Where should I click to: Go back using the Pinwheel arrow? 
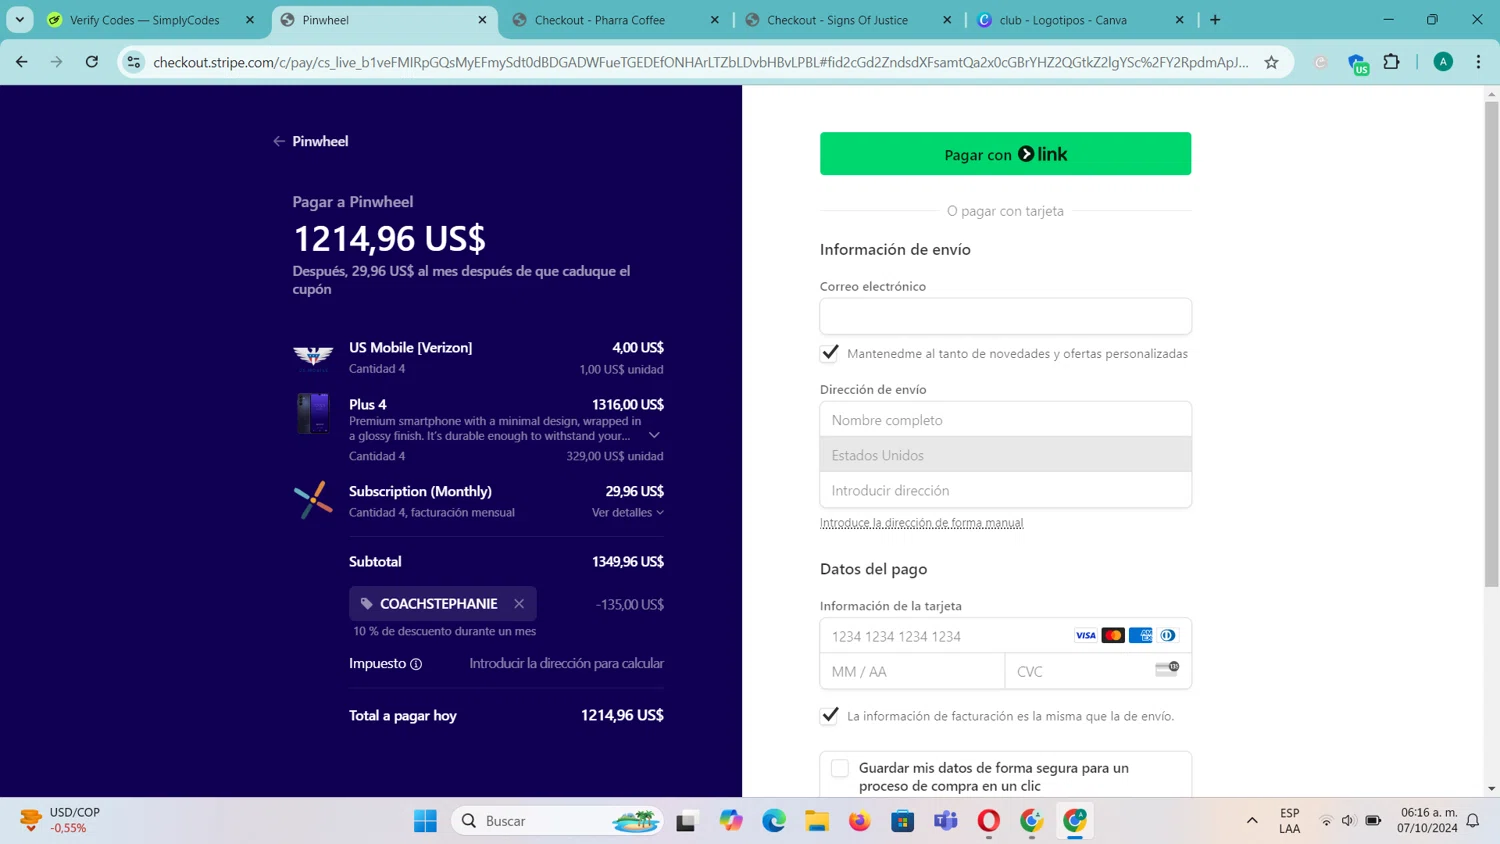tap(279, 141)
